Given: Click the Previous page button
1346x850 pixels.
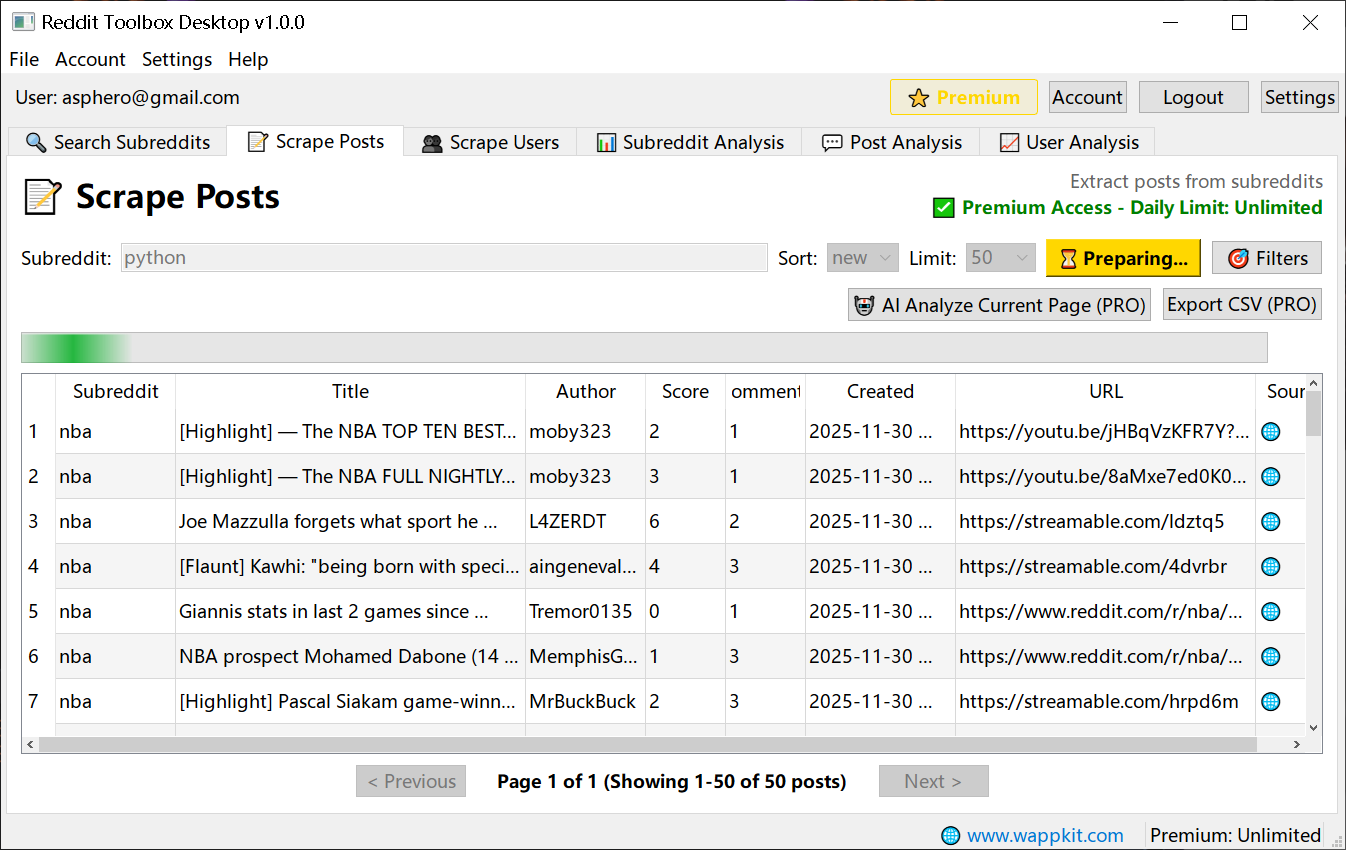Looking at the screenshot, I should [x=411, y=781].
